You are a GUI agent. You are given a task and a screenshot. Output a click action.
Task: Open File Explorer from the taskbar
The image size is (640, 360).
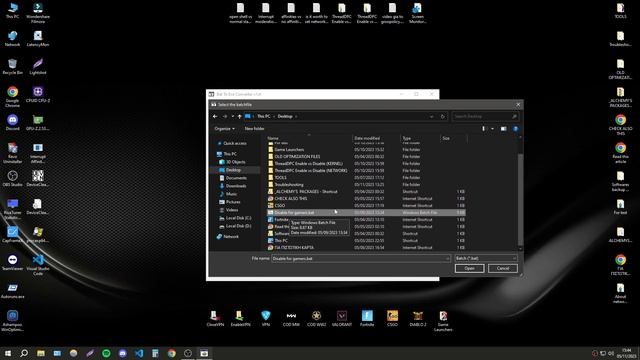[41, 353]
